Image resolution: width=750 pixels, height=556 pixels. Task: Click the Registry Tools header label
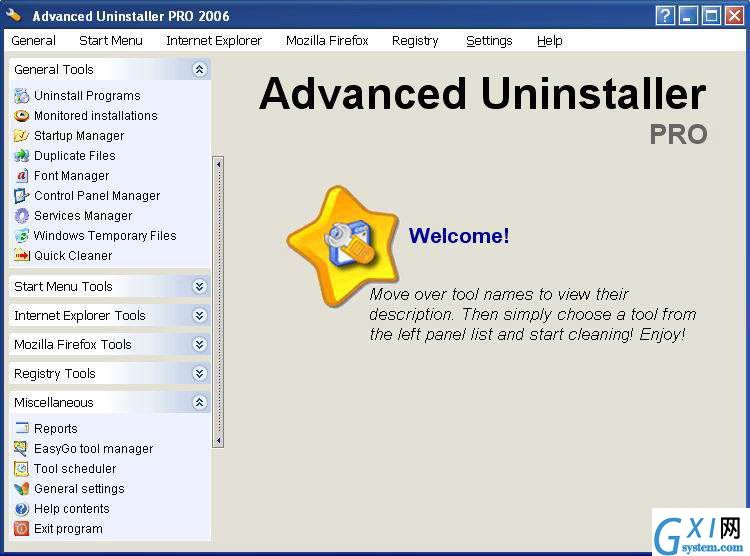pyautogui.click(x=55, y=374)
